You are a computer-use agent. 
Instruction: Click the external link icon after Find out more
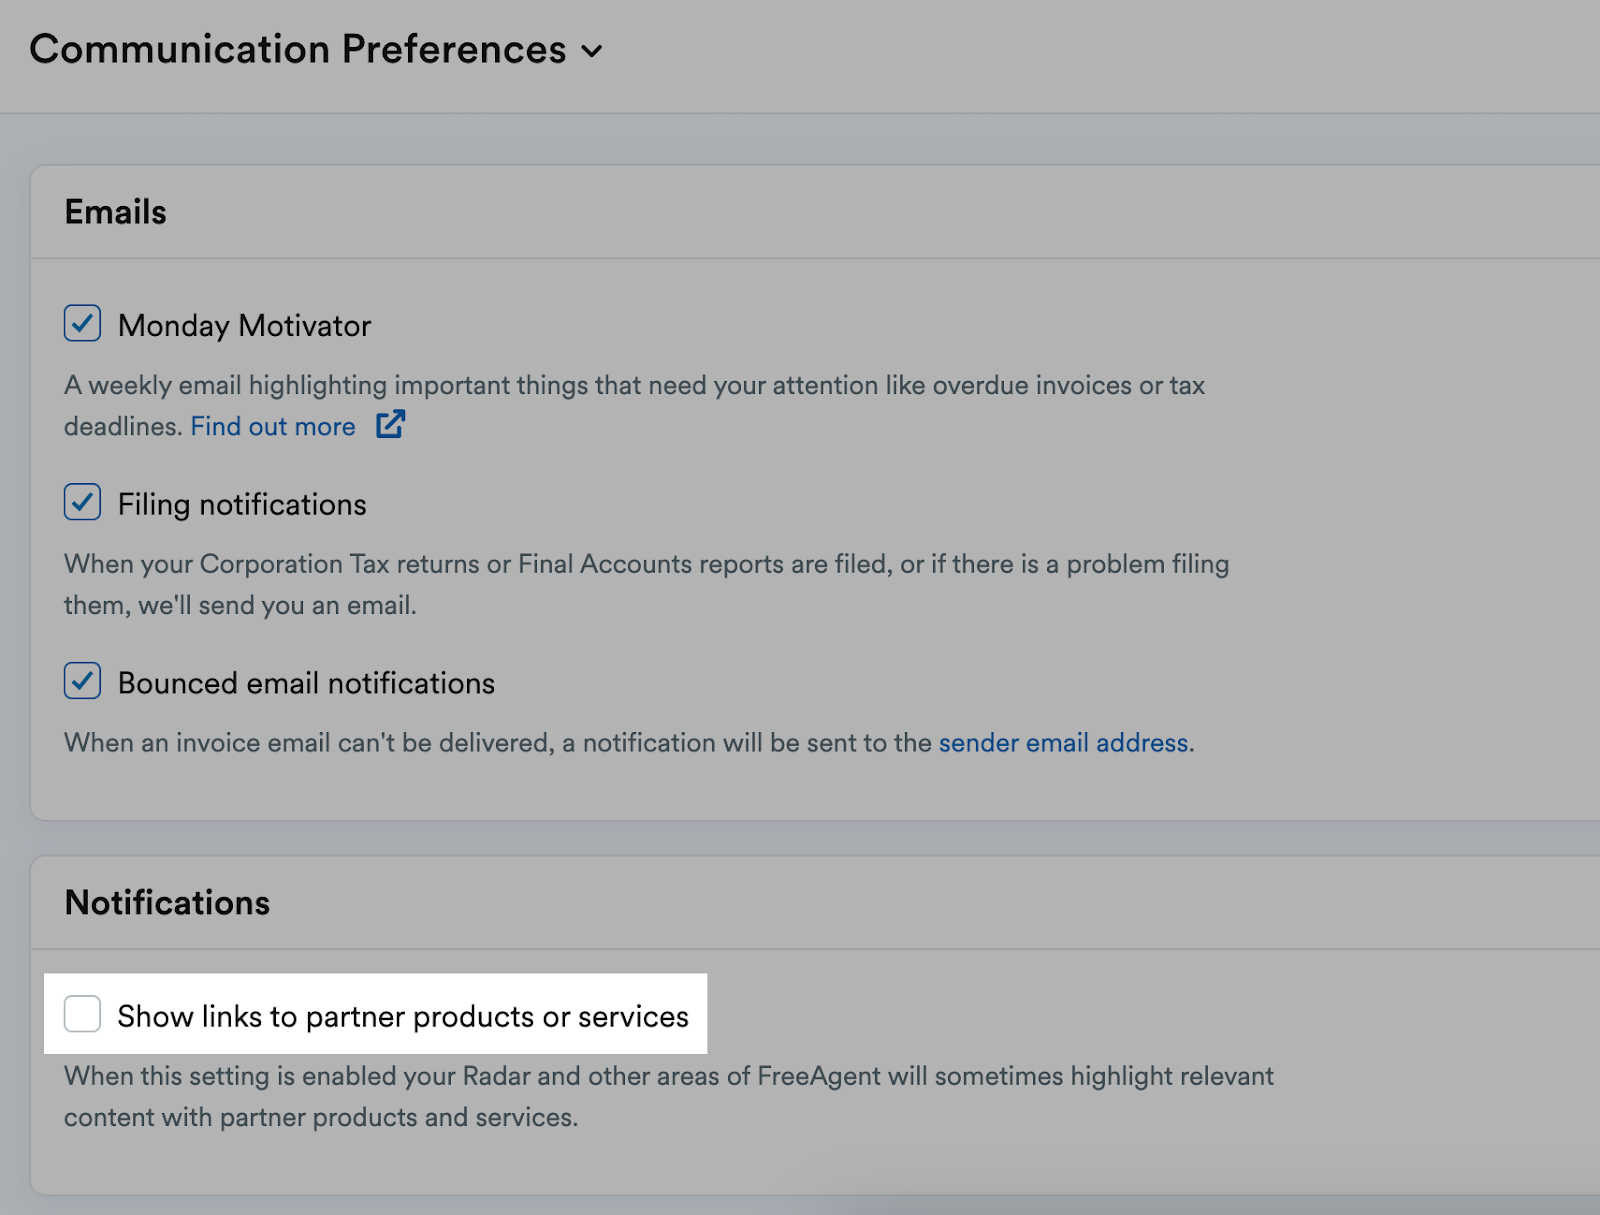[x=390, y=424]
